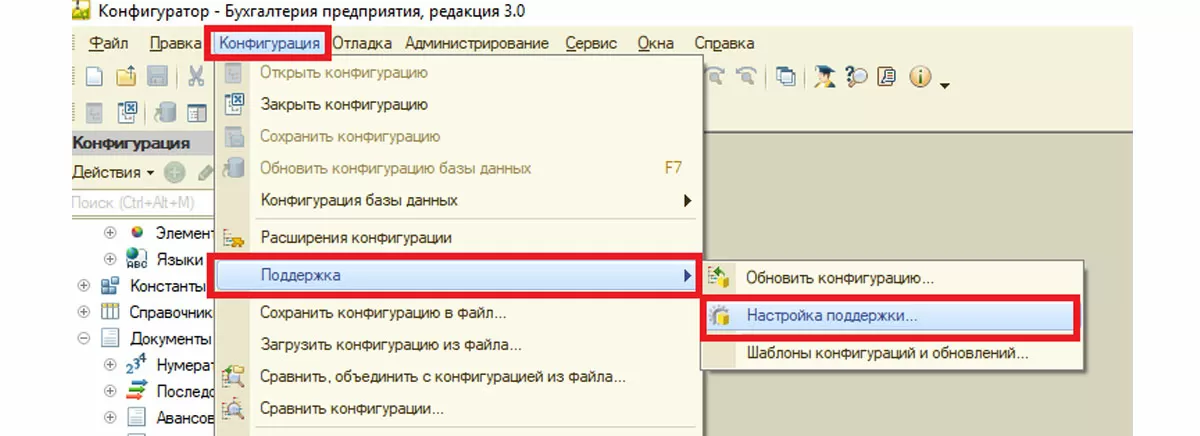1200x436 pixels.
Task: Click the pencil Edit icon in Configuration panel
Action: point(205,172)
